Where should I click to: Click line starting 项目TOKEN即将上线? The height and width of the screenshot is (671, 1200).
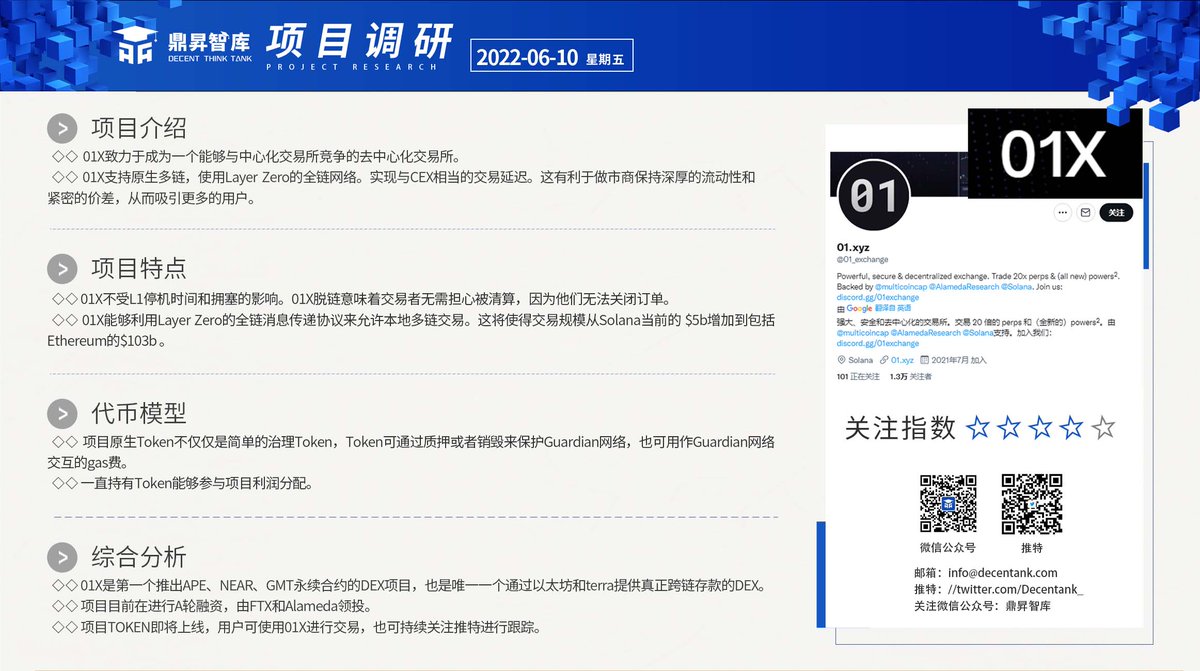point(297,628)
